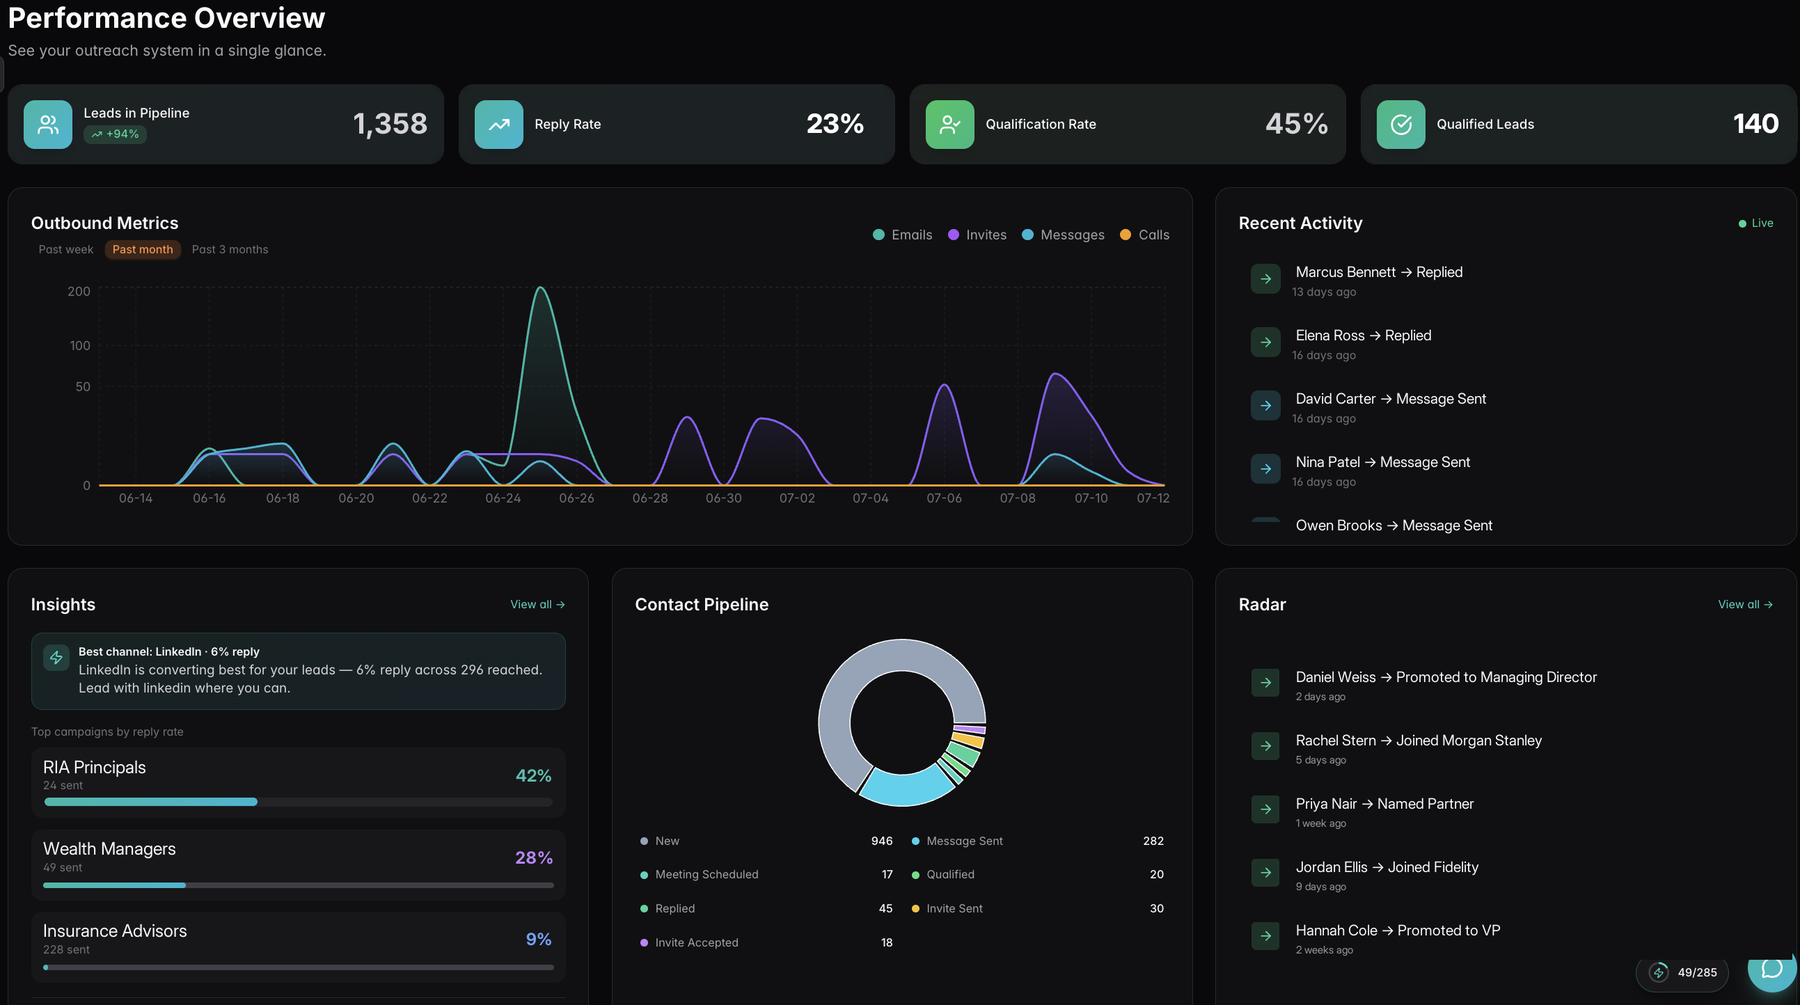
Task: Click the New legend dot in Contact Pipeline
Action: coord(644,842)
